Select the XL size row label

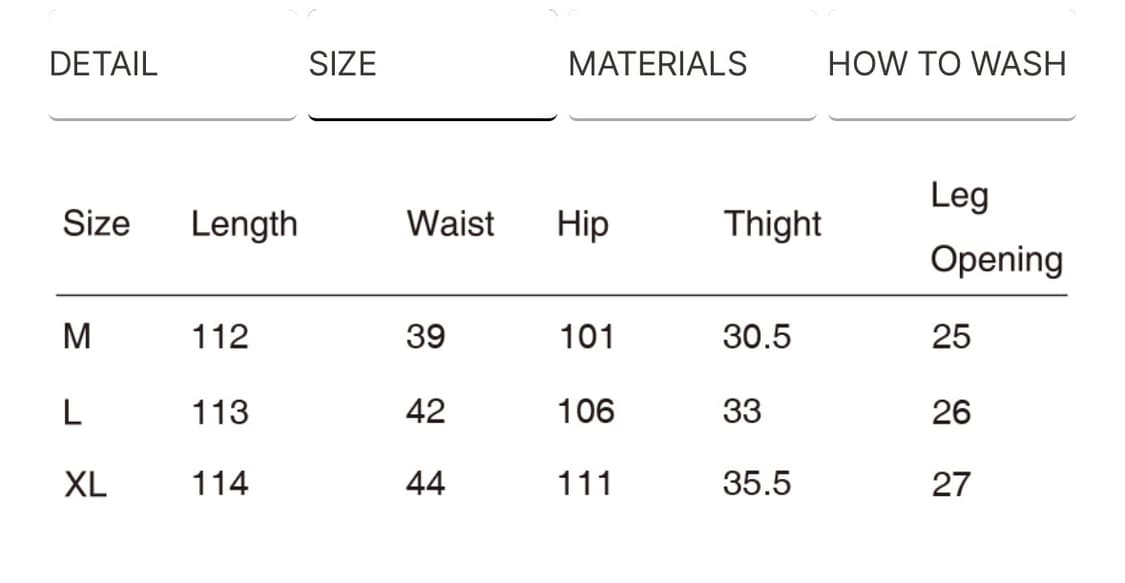85,485
